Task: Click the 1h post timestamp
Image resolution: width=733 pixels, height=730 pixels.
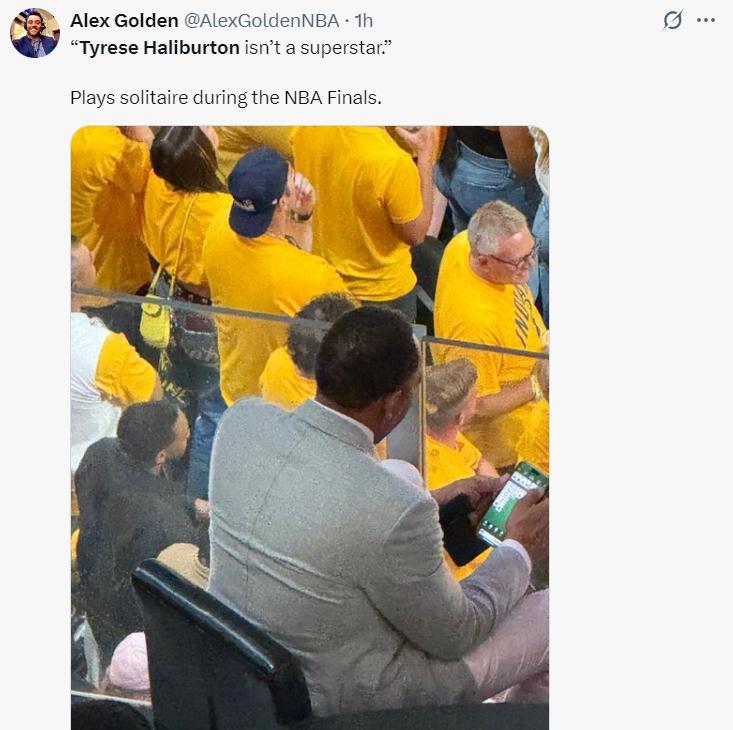Action: click(364, 20)
